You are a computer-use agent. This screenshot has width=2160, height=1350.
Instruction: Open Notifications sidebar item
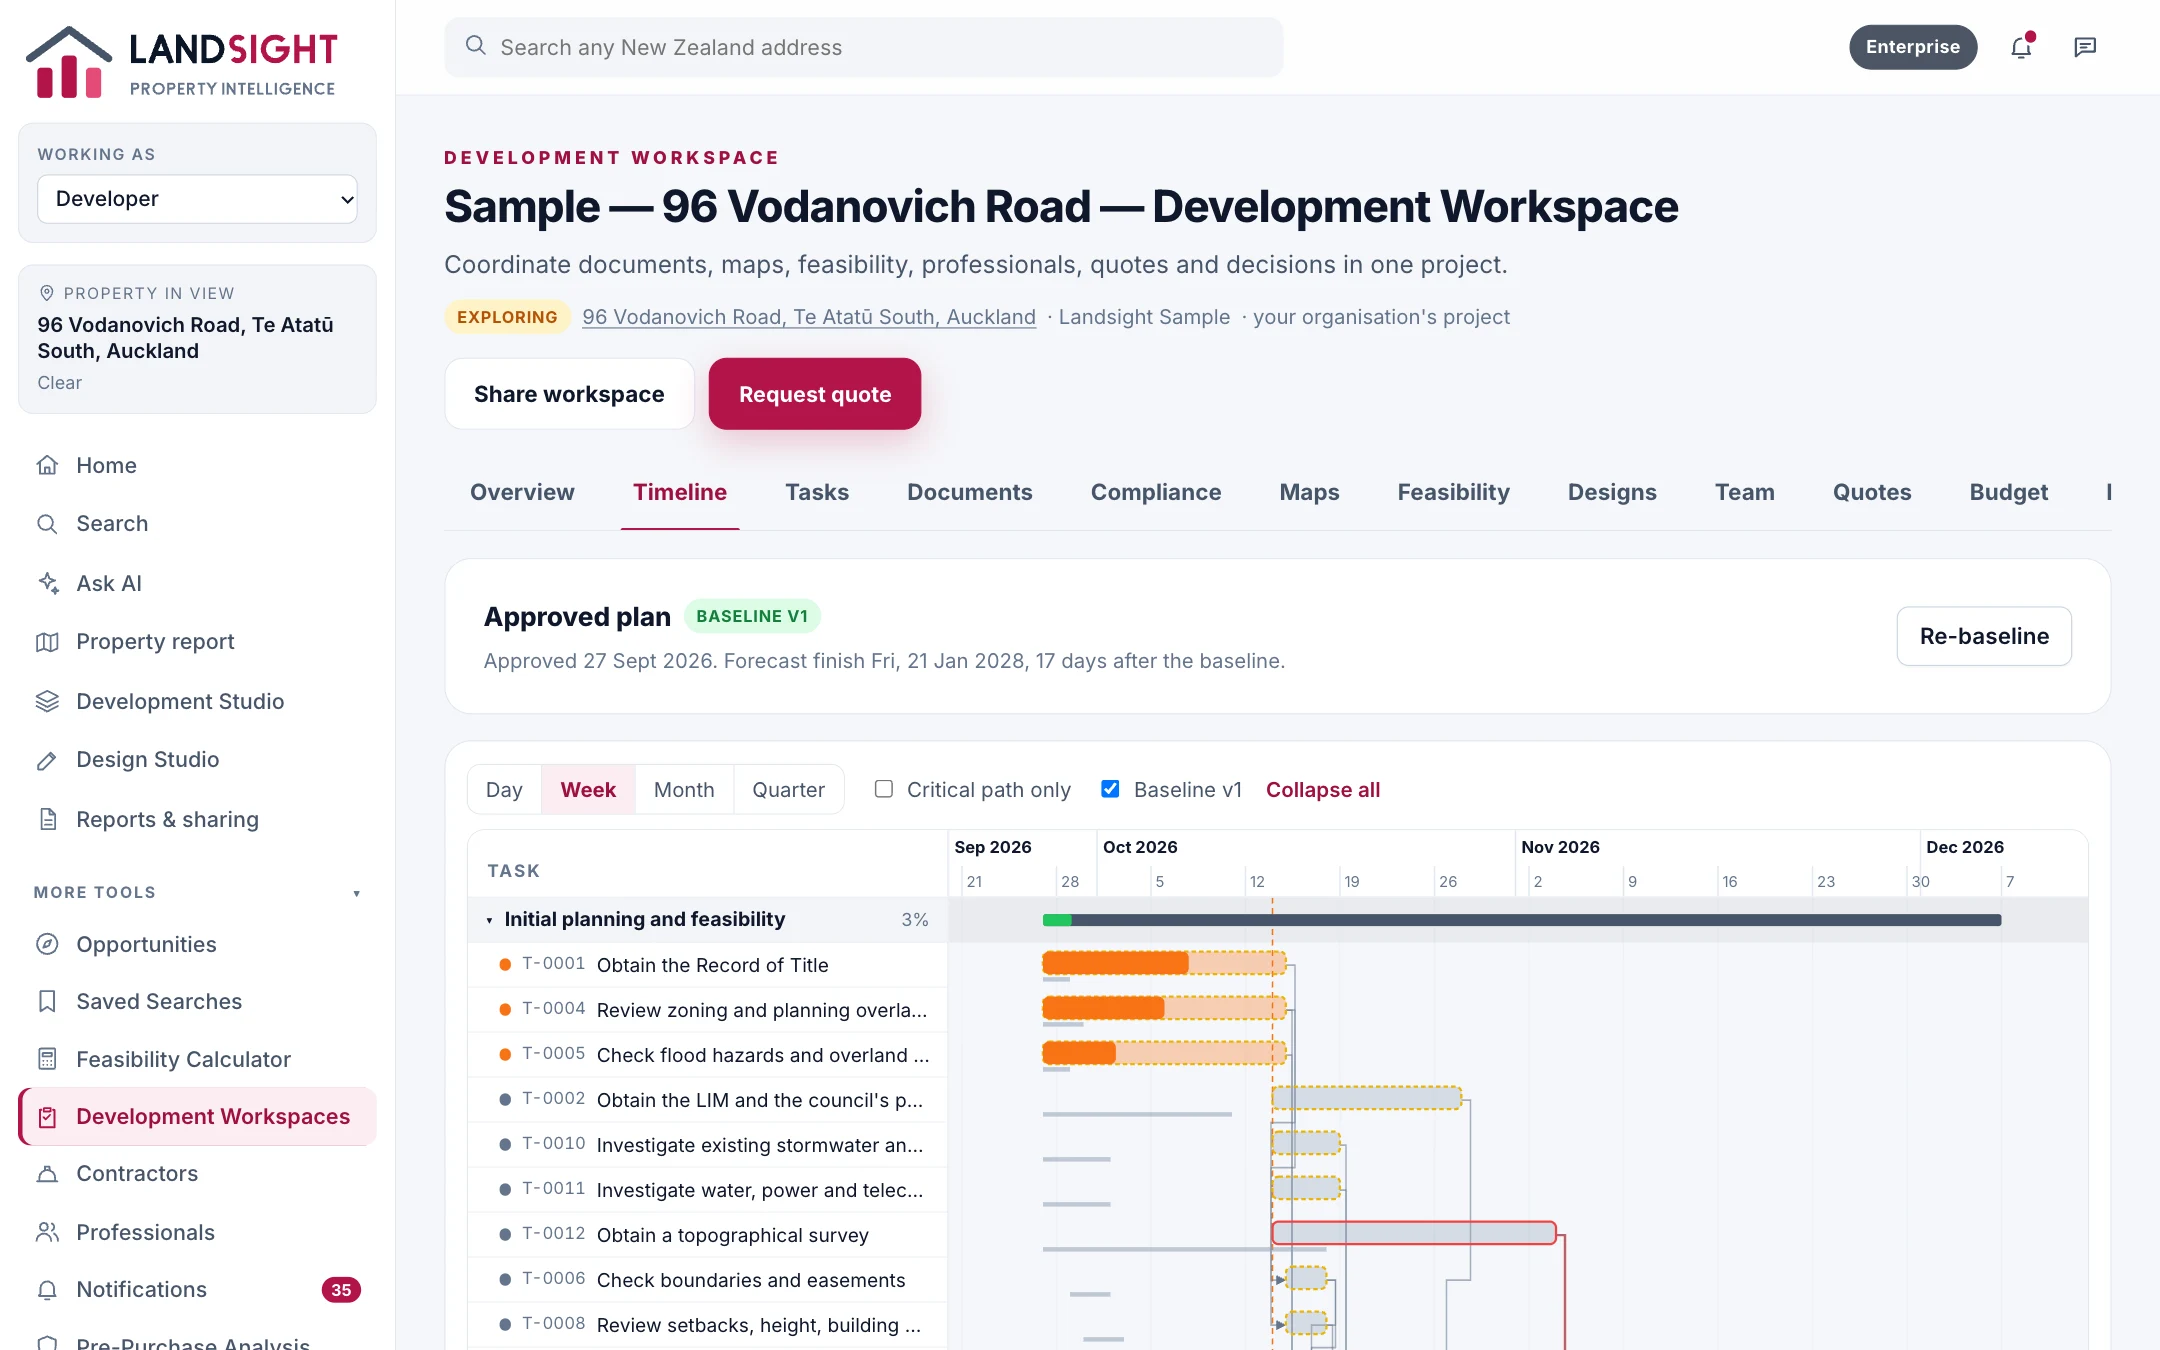coord(198,1289)
